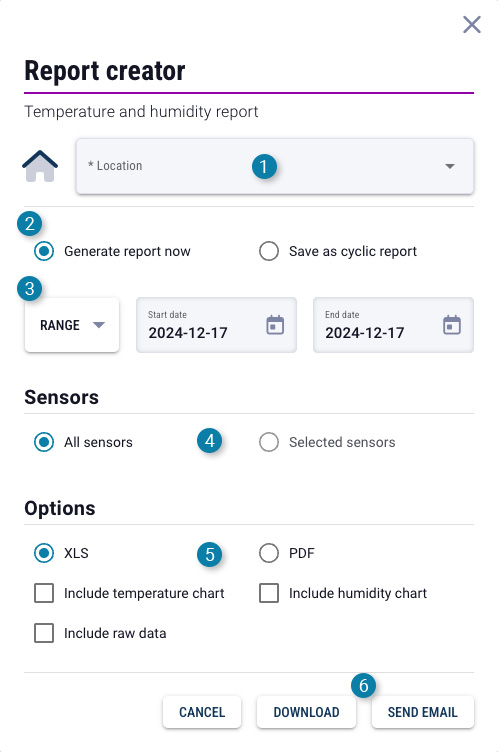Image resolution: width=498 pixels, height=752 pixels.
Task: Click the numbered marker 4 badge
Action: pos(210,441)
